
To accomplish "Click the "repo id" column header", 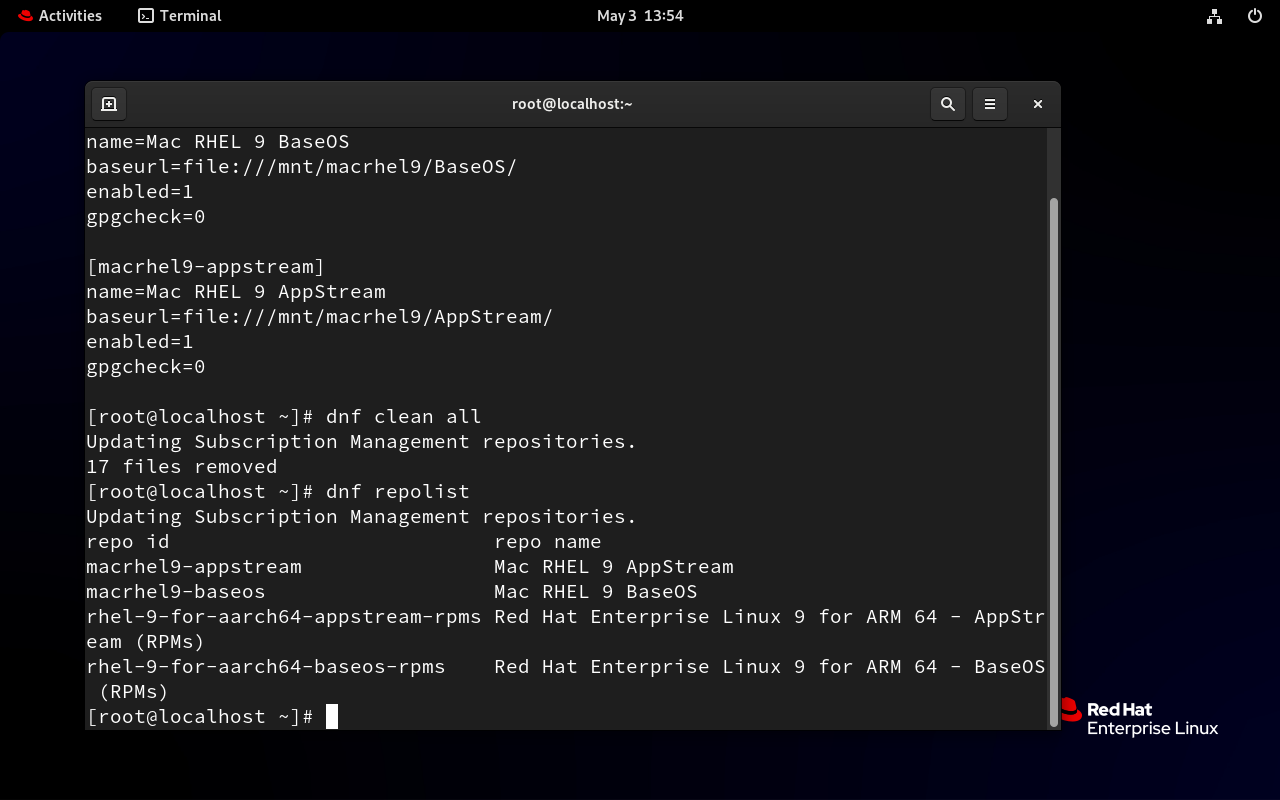I will point(128,542).
